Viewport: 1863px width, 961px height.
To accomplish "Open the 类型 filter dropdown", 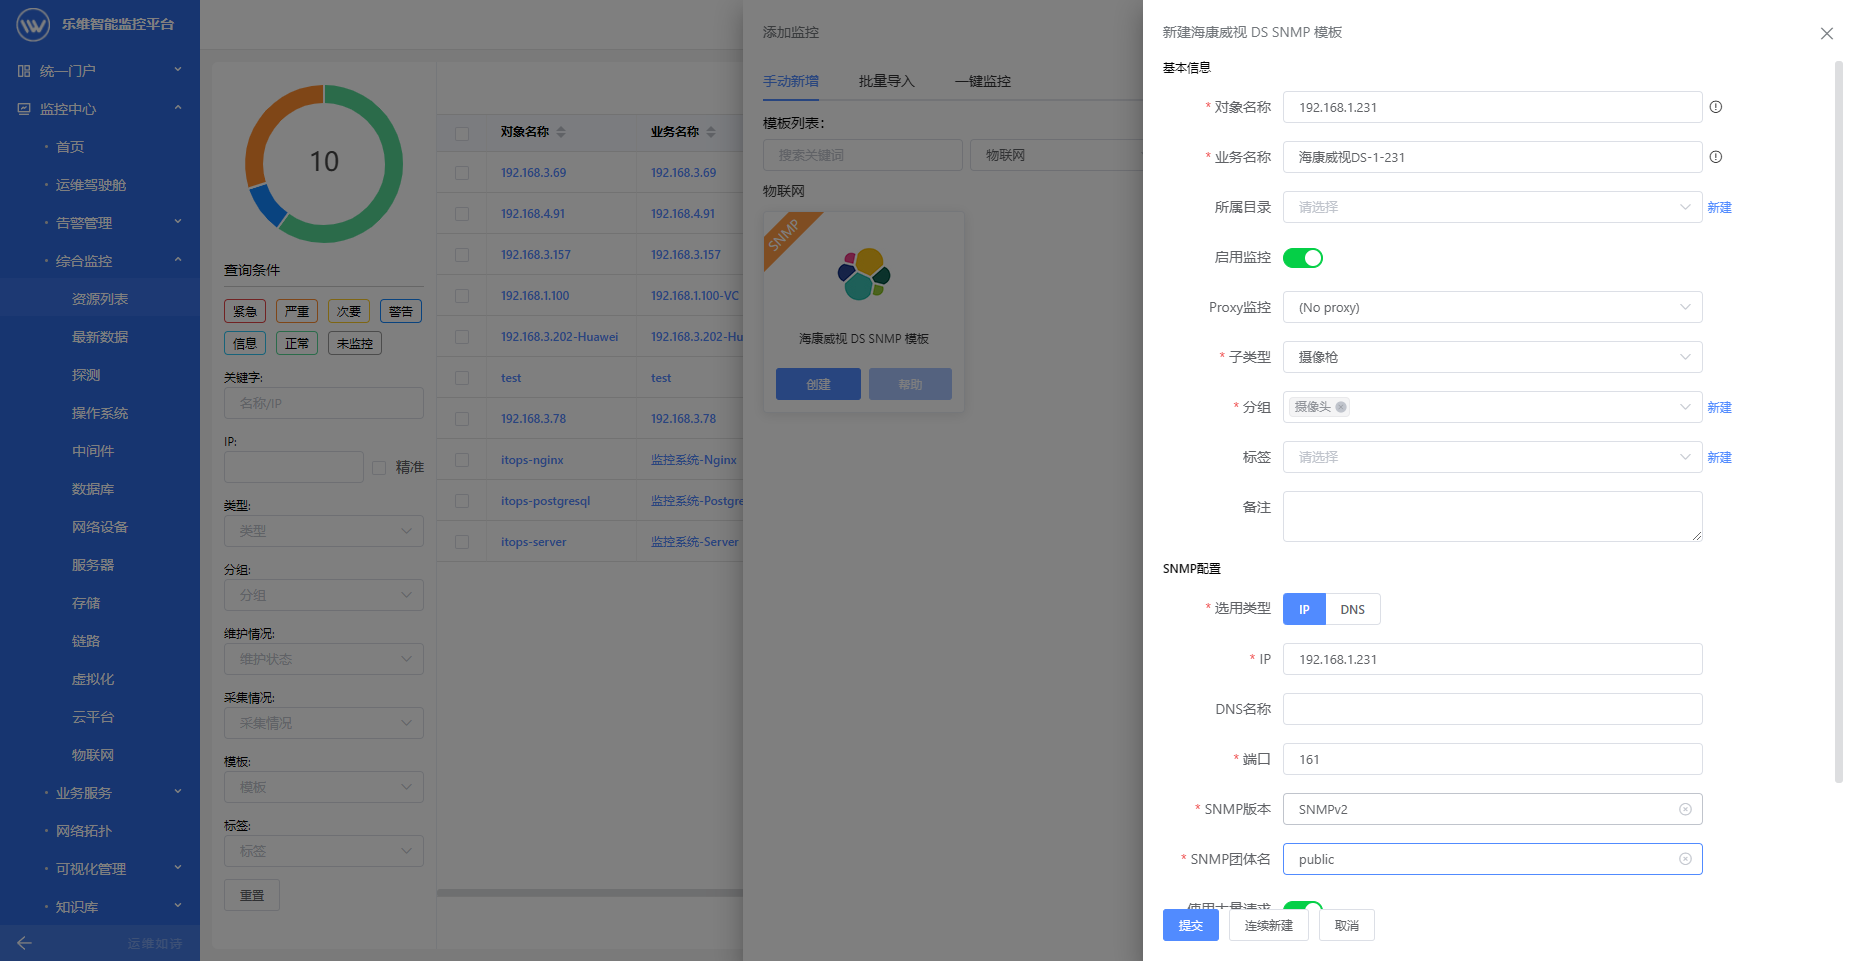I will 324,531.
